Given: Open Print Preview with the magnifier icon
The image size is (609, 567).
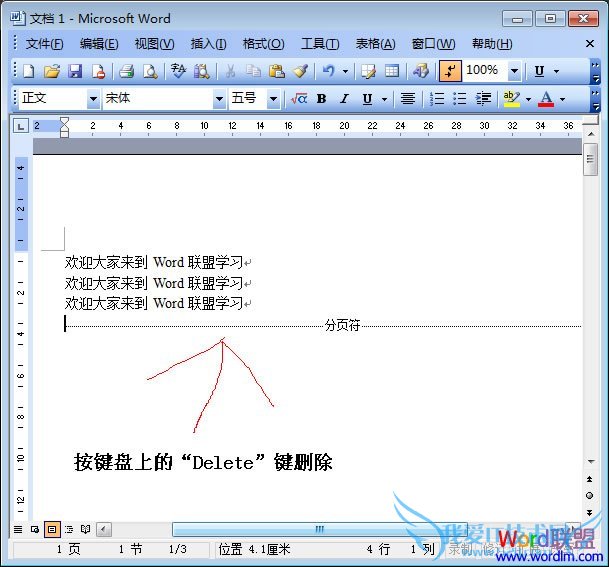Looking at the screenshot, I should [150, 71].
